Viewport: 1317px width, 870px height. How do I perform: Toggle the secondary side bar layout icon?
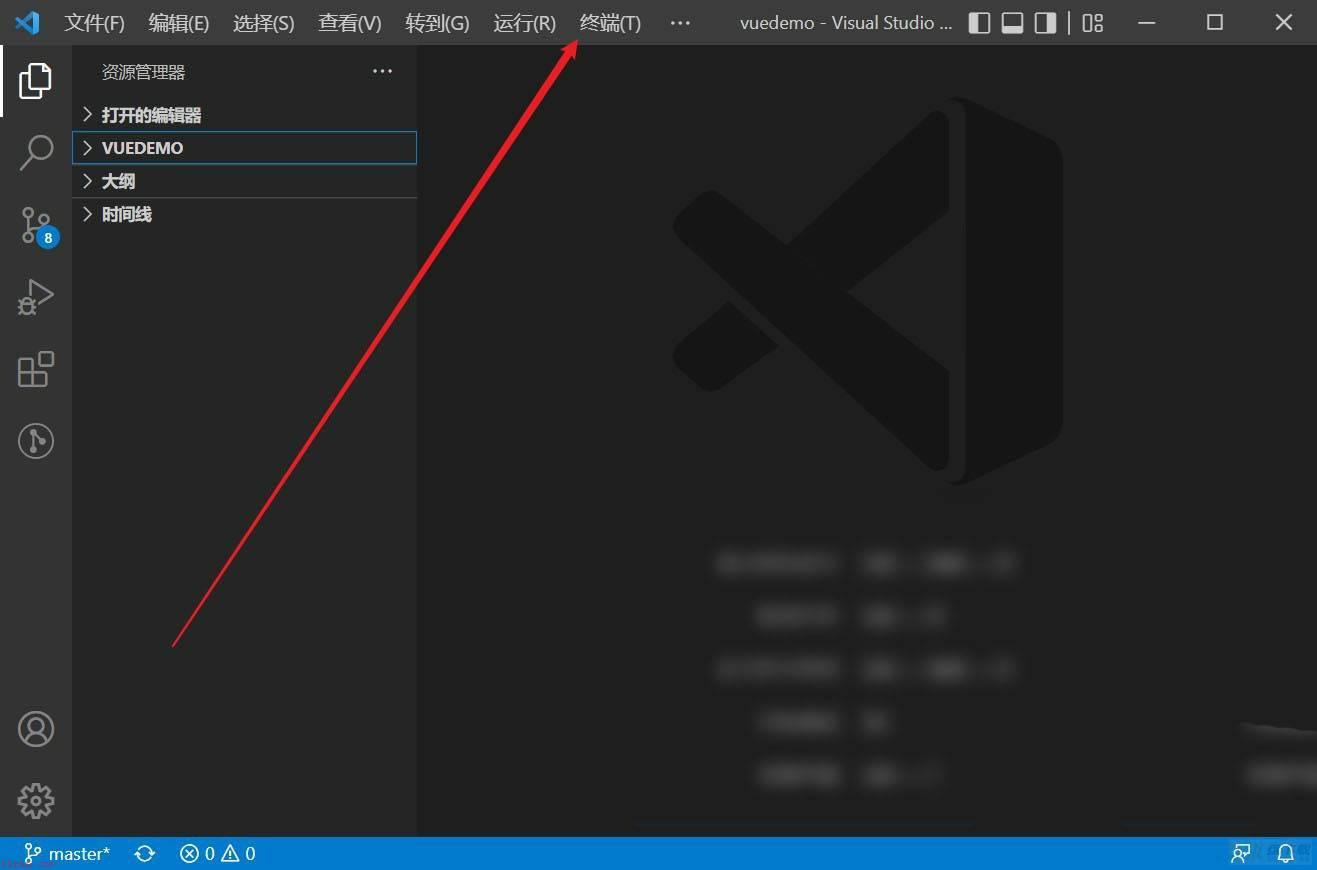click(x=1045, y=23)
